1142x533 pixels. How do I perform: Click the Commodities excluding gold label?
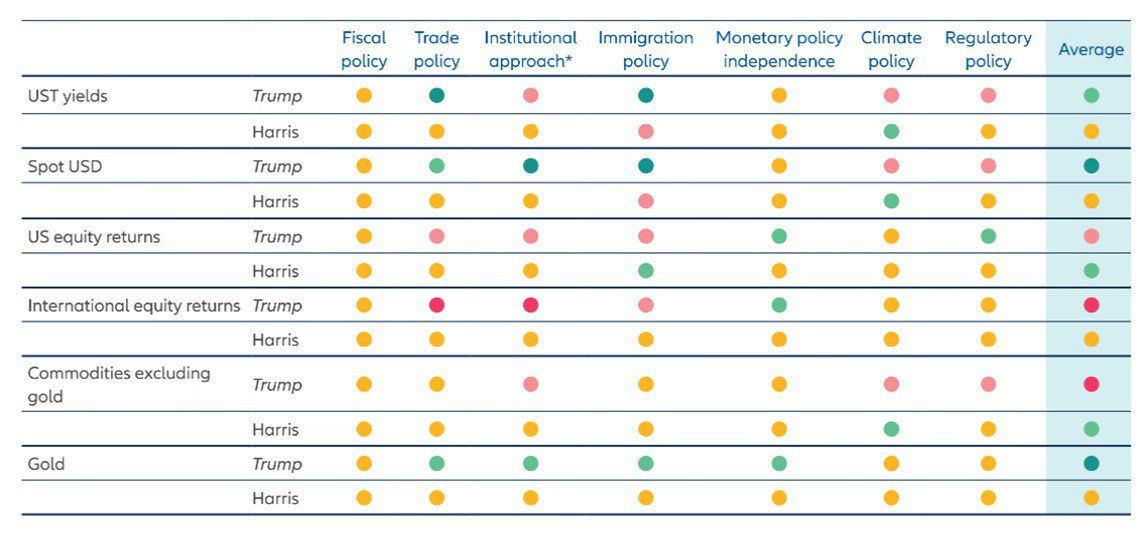[119, 384]
